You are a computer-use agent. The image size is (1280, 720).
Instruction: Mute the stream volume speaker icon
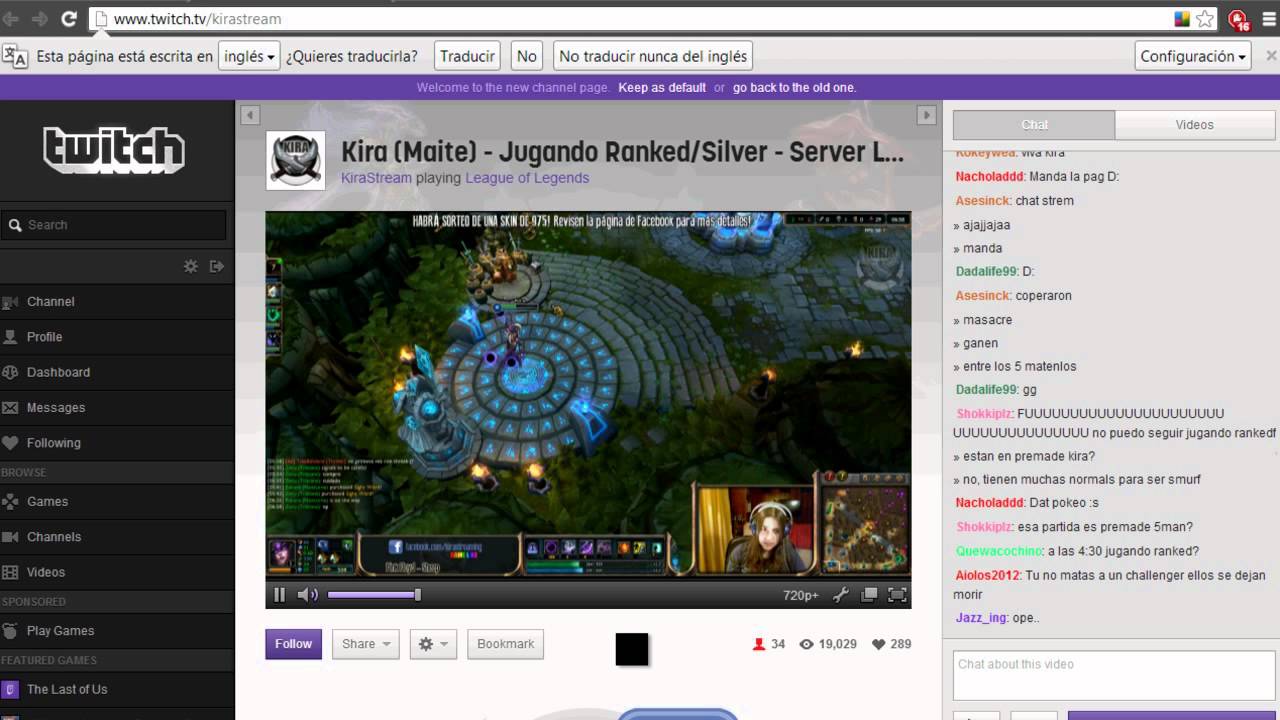[x=307, y=595]
